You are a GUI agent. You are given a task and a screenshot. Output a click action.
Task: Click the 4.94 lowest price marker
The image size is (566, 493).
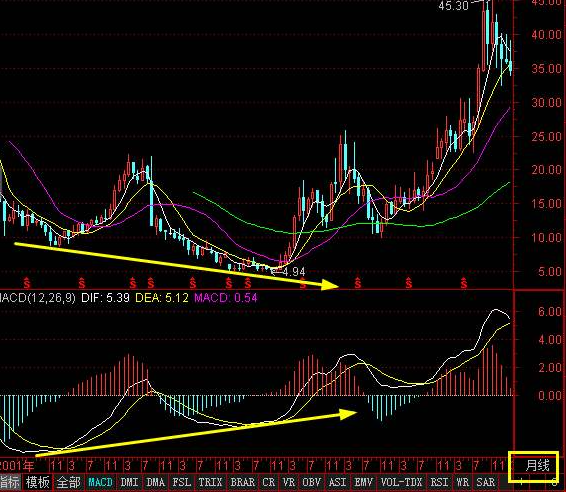click(293, 271)
